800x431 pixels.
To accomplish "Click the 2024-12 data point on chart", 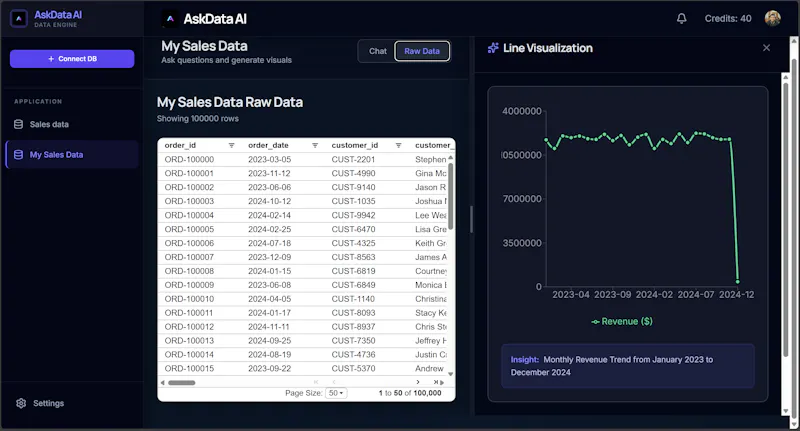I will pyautogui.click(x=738, y=282).
